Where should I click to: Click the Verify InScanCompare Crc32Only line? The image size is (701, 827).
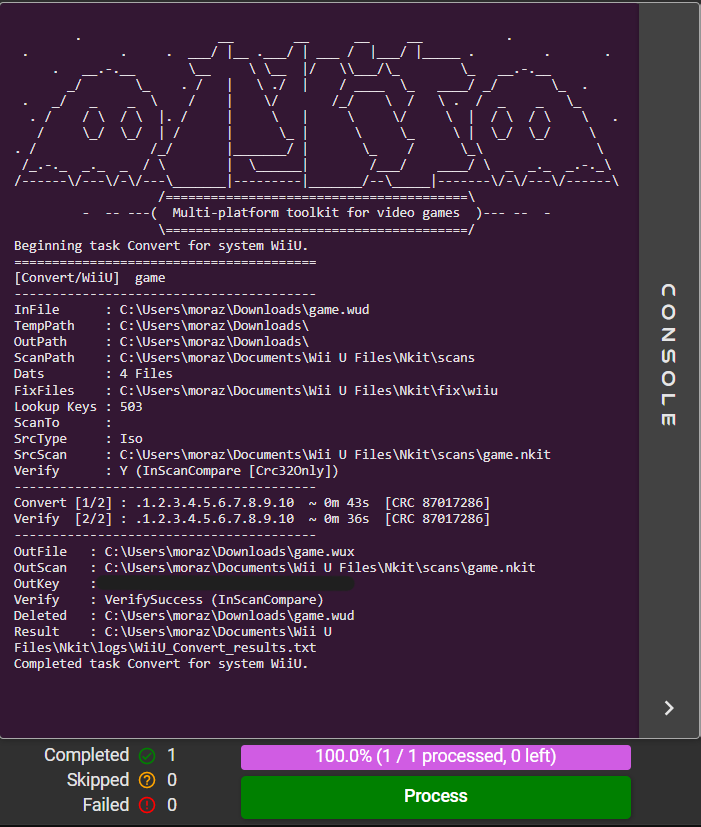[176, 470]
